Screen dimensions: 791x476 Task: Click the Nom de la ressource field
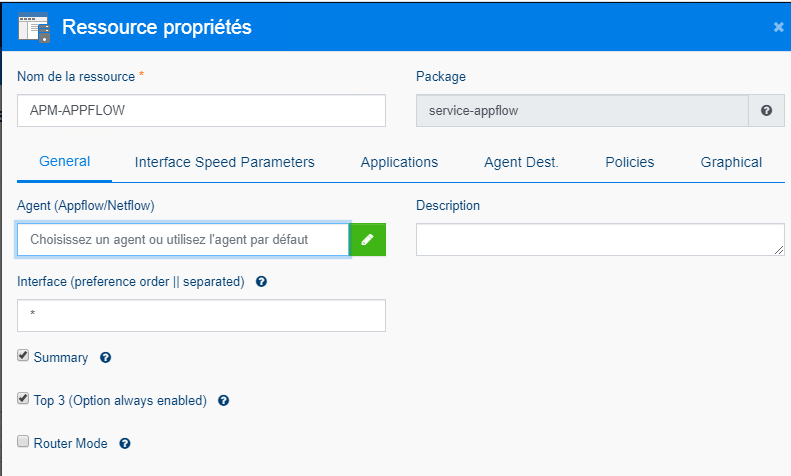pyautogui.click(x=201, y=111)
